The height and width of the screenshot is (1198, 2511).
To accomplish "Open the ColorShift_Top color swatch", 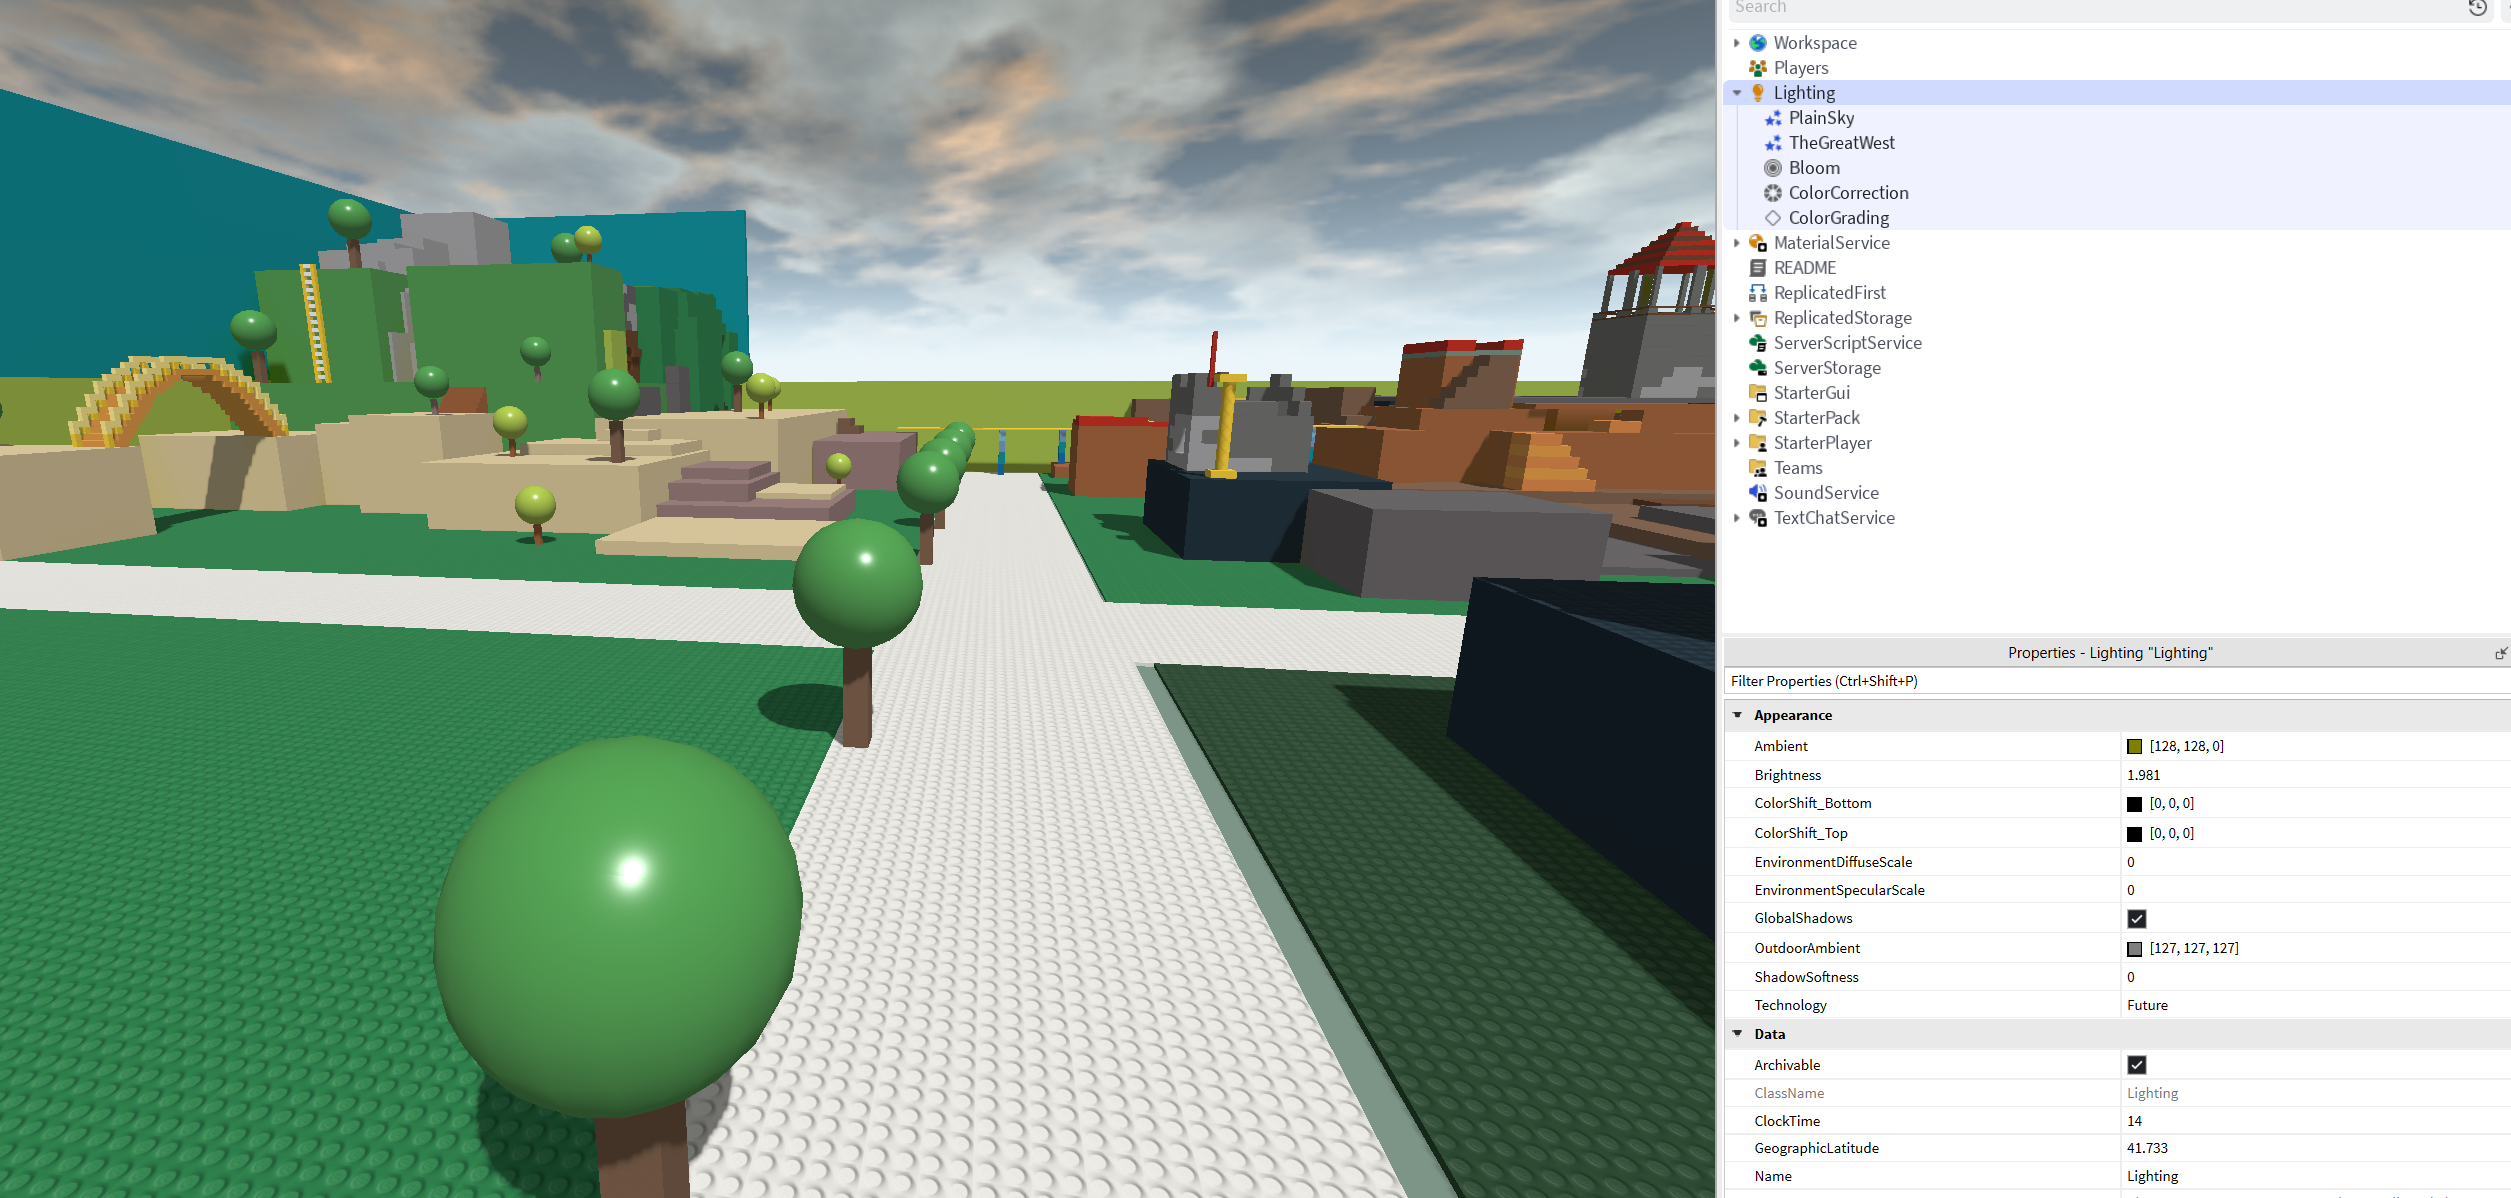I will (x=2134, y=834).
